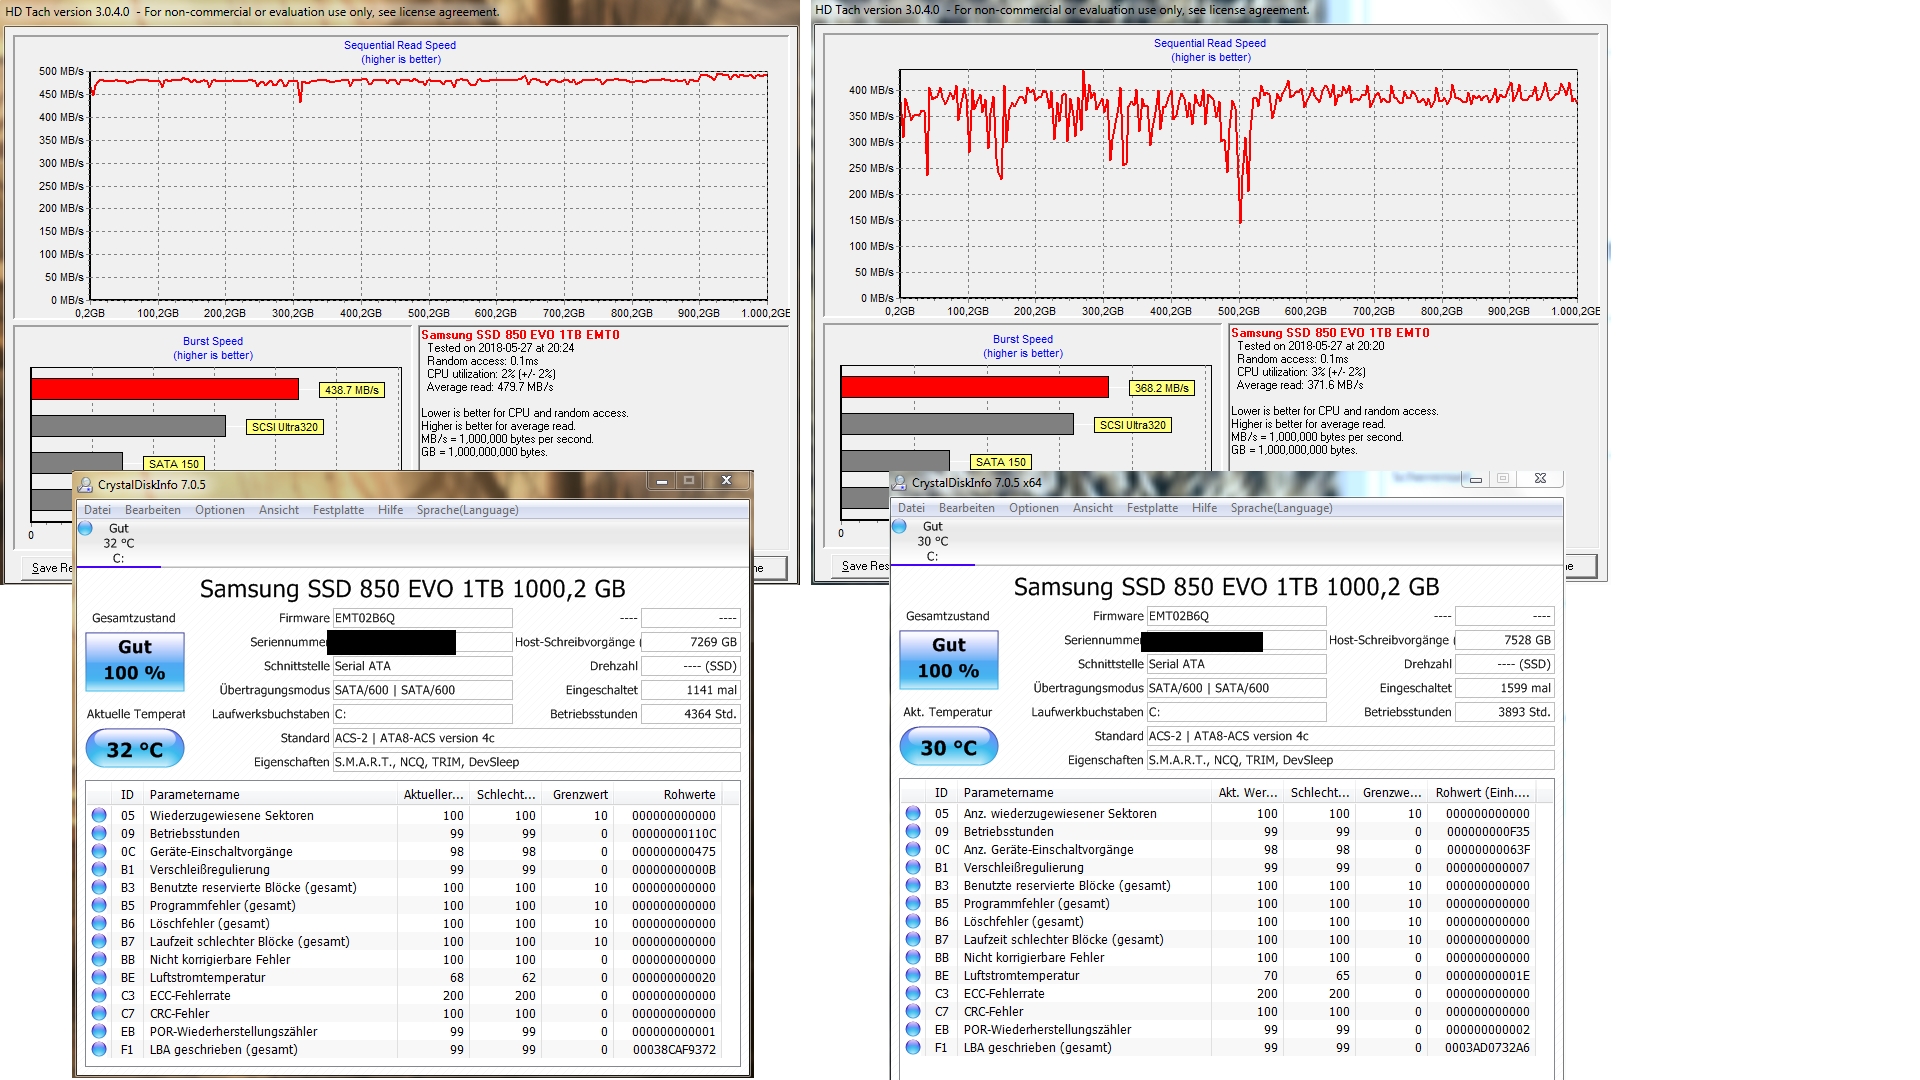Image resolution: width=1920 pixels, height=1080 pixels.
Task: Open the Ansicht menu
Action: pos(279,510)
